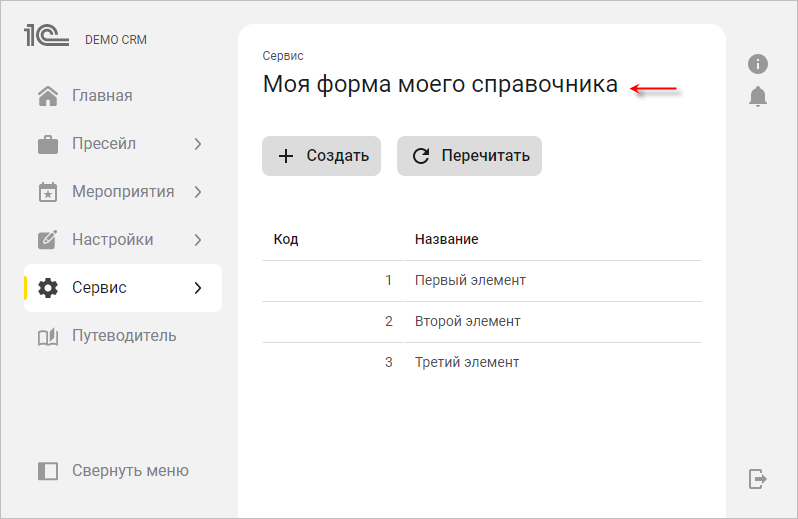The image size is (798, 519).
Task: Open Путеводитель menu item
Action: coord(124,336)
